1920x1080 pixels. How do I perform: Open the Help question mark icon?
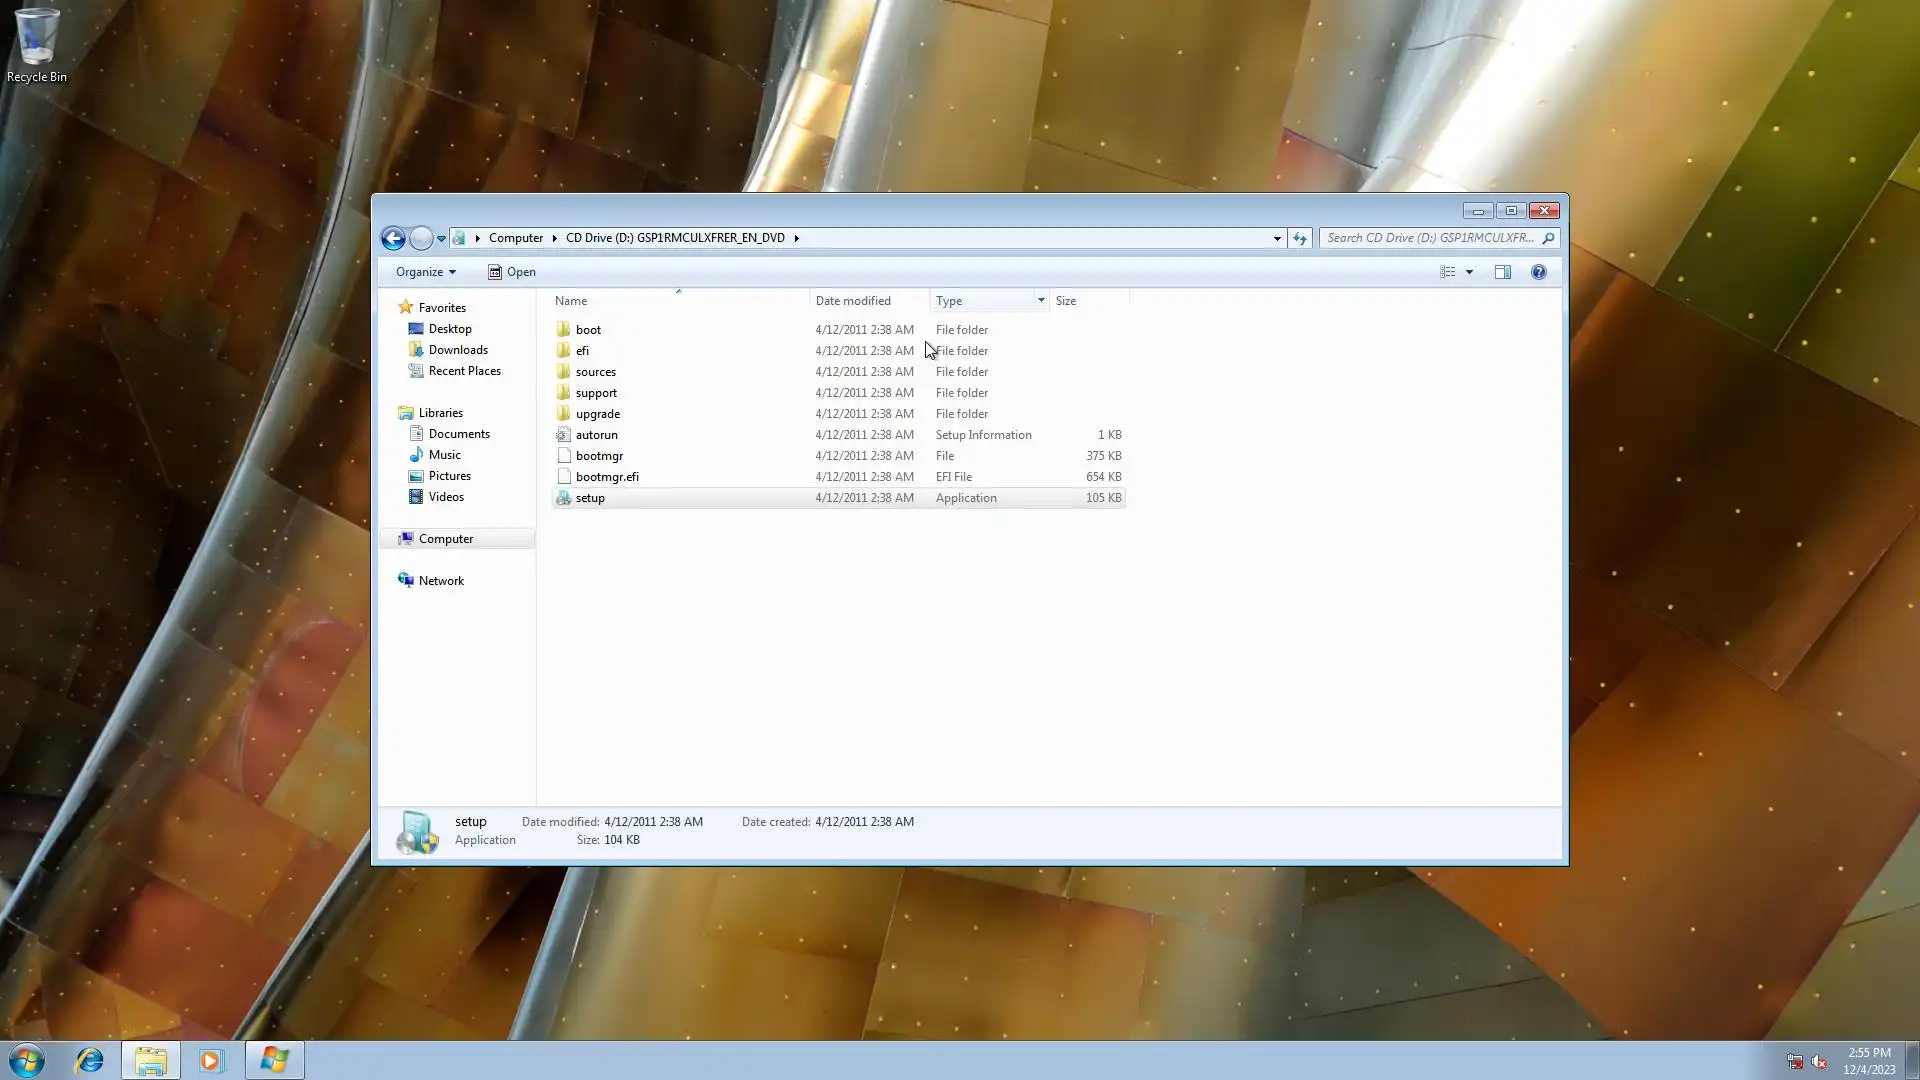tap(1538, 272)
